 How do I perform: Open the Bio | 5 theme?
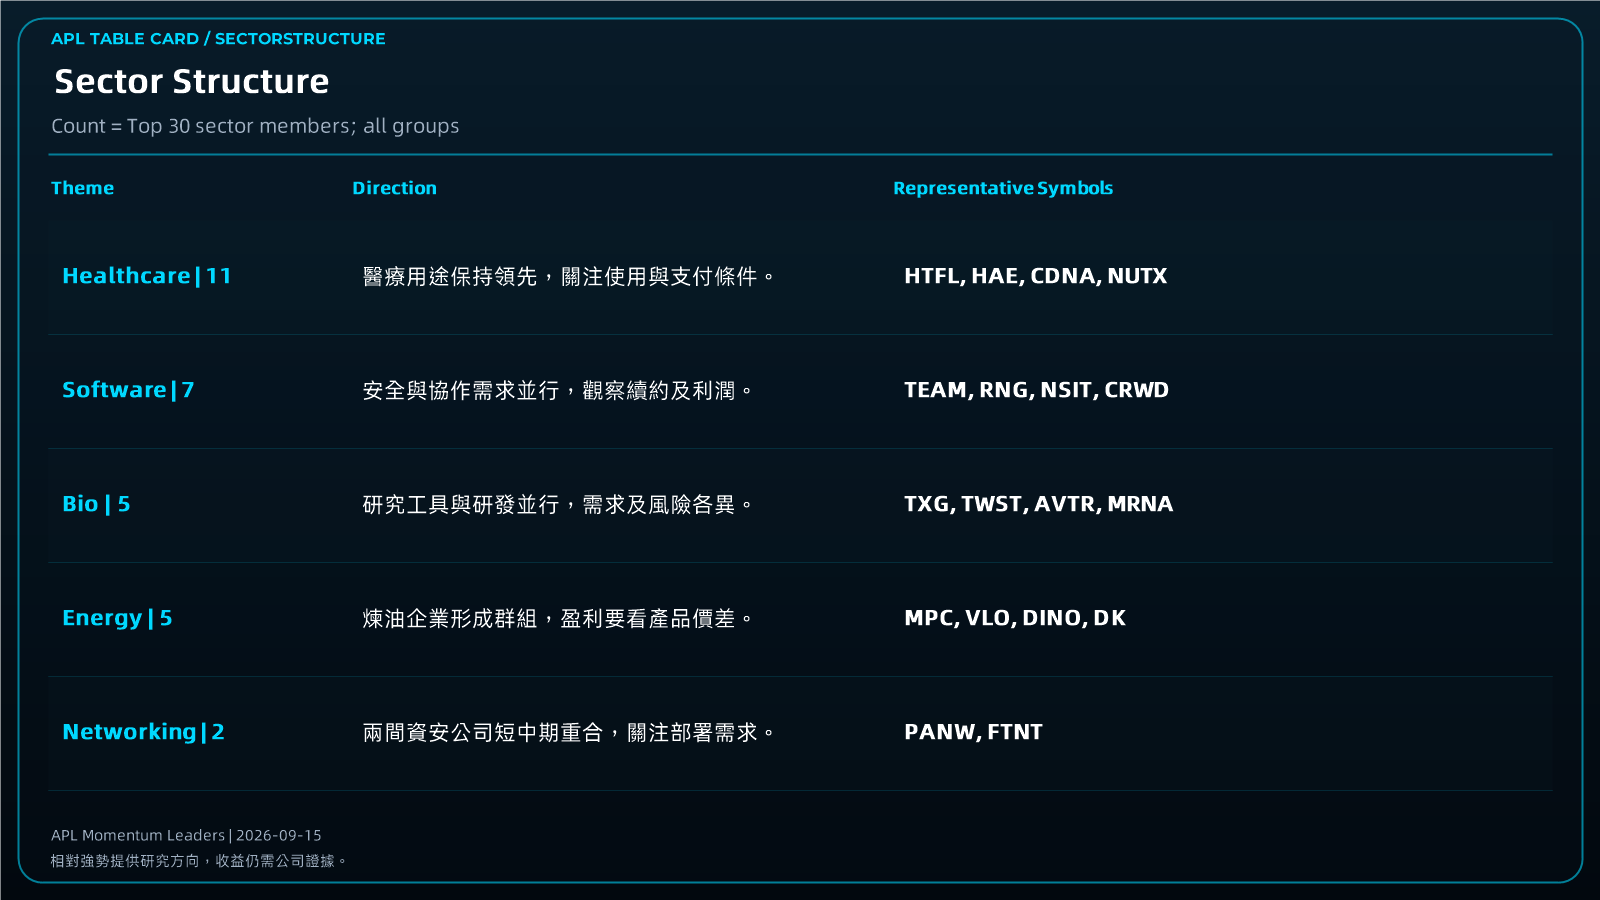[x=96, y=504]
